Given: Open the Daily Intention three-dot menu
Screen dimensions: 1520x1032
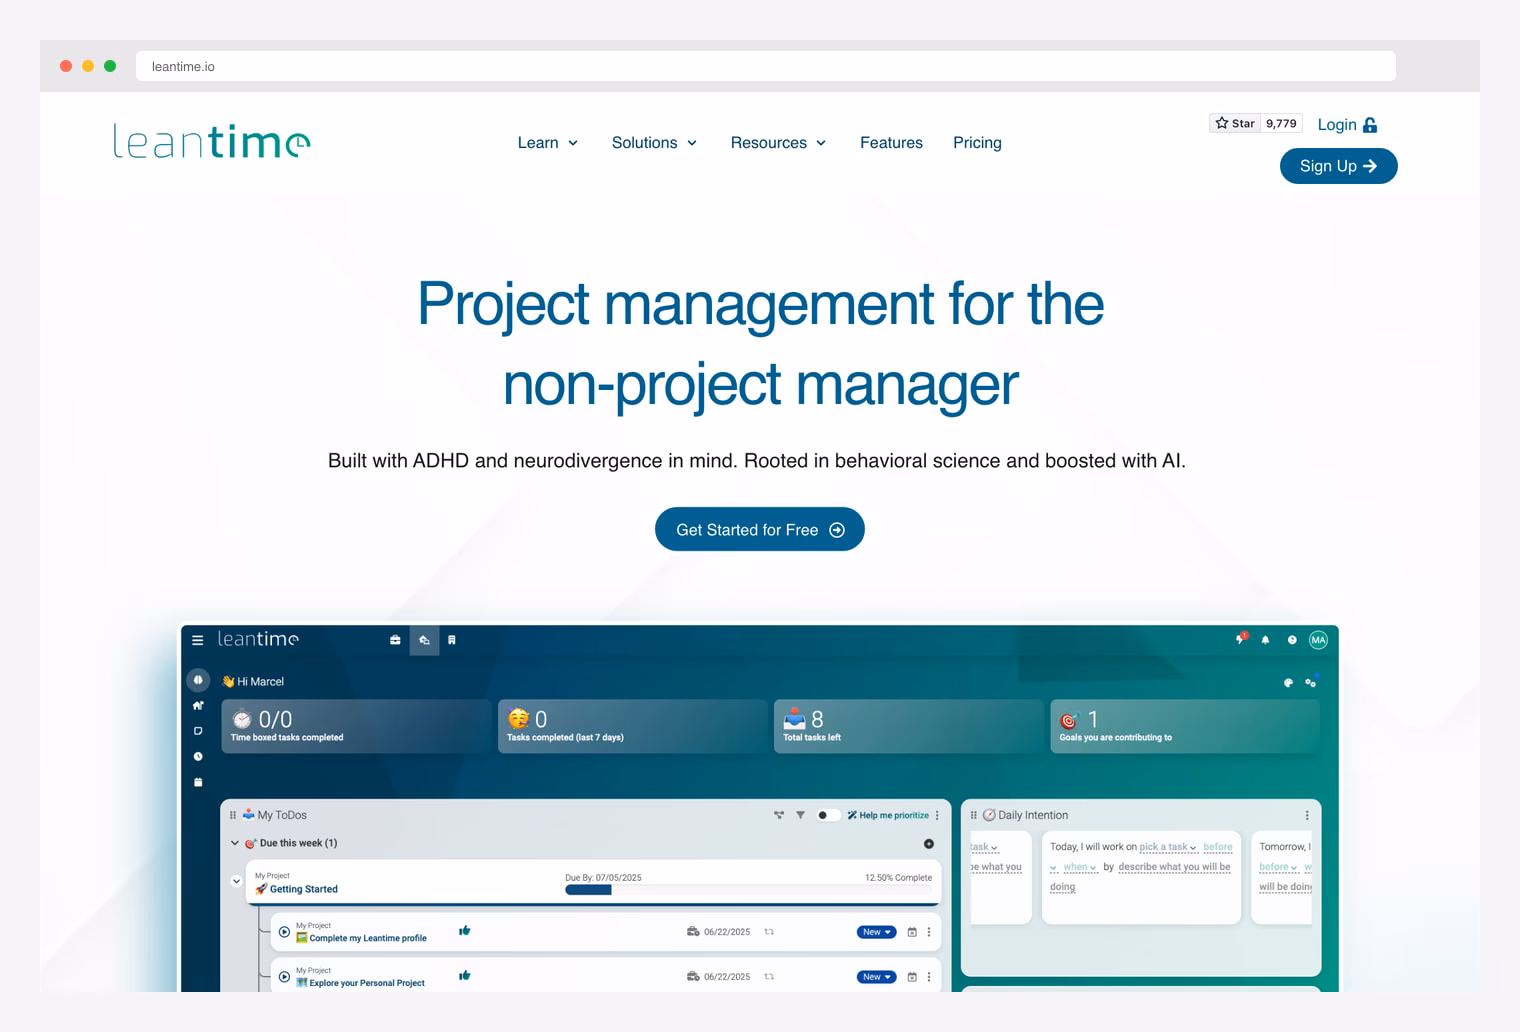Looking at the screenshot, I should coord(1307,815).
